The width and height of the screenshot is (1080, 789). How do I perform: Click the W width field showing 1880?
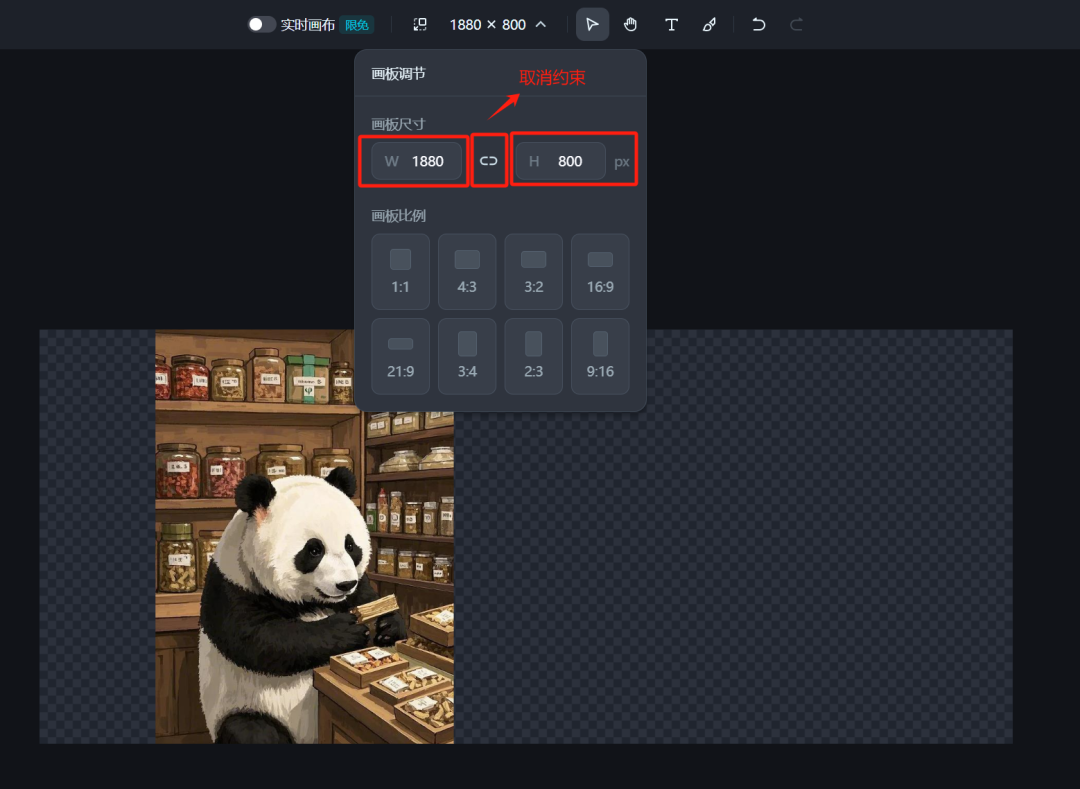414,160
